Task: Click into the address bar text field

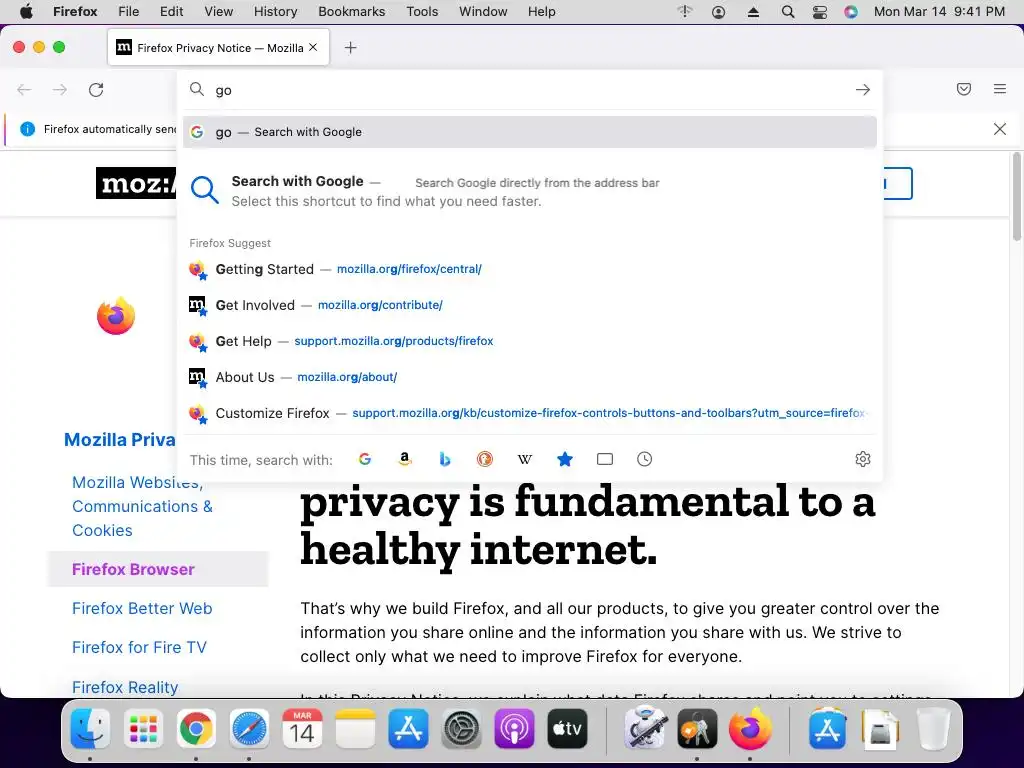Action: point(529,90)
